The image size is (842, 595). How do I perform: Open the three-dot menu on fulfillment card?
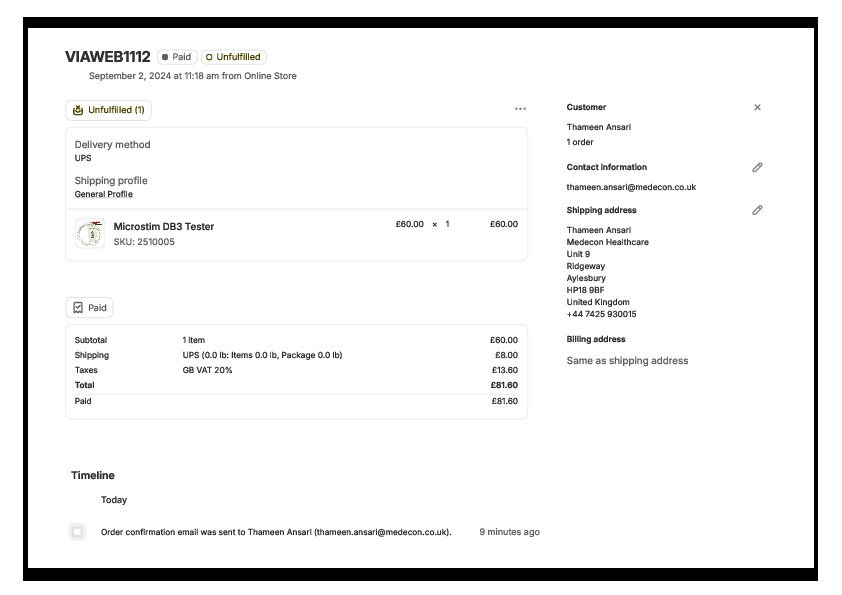[520, 109]
